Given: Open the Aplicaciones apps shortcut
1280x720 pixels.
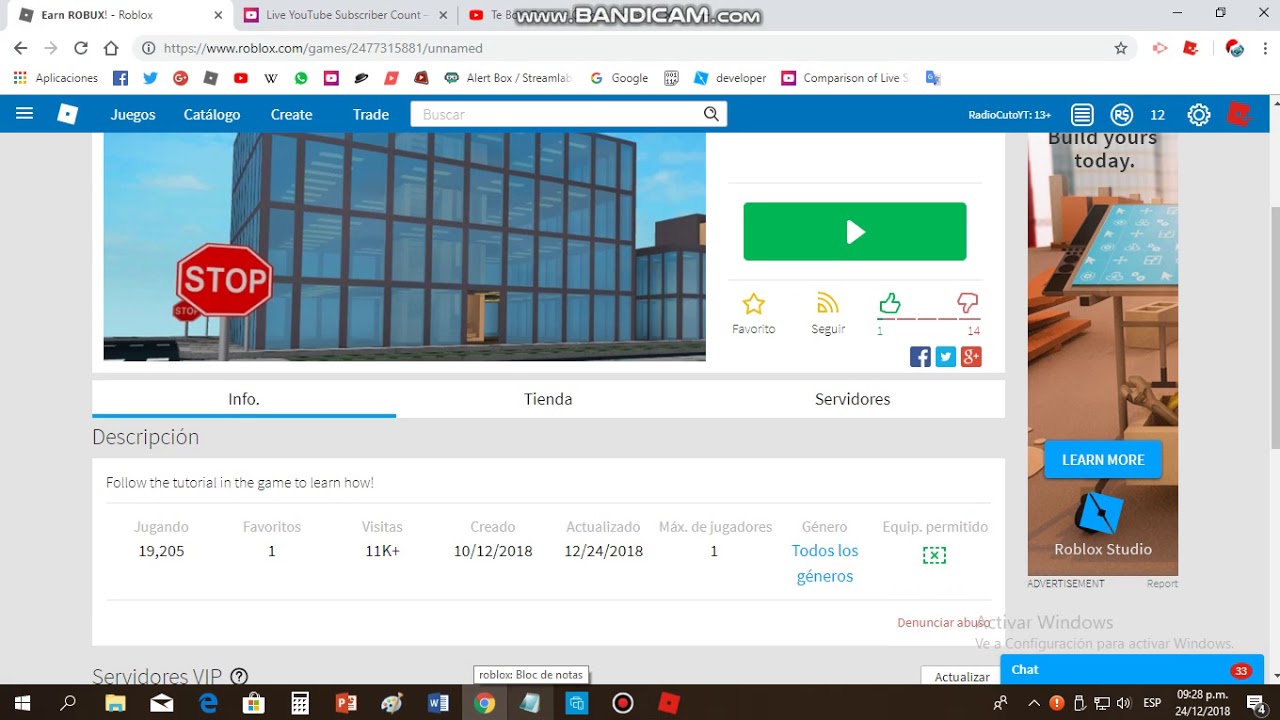Looking at the screenshot, I should point(56,78).
